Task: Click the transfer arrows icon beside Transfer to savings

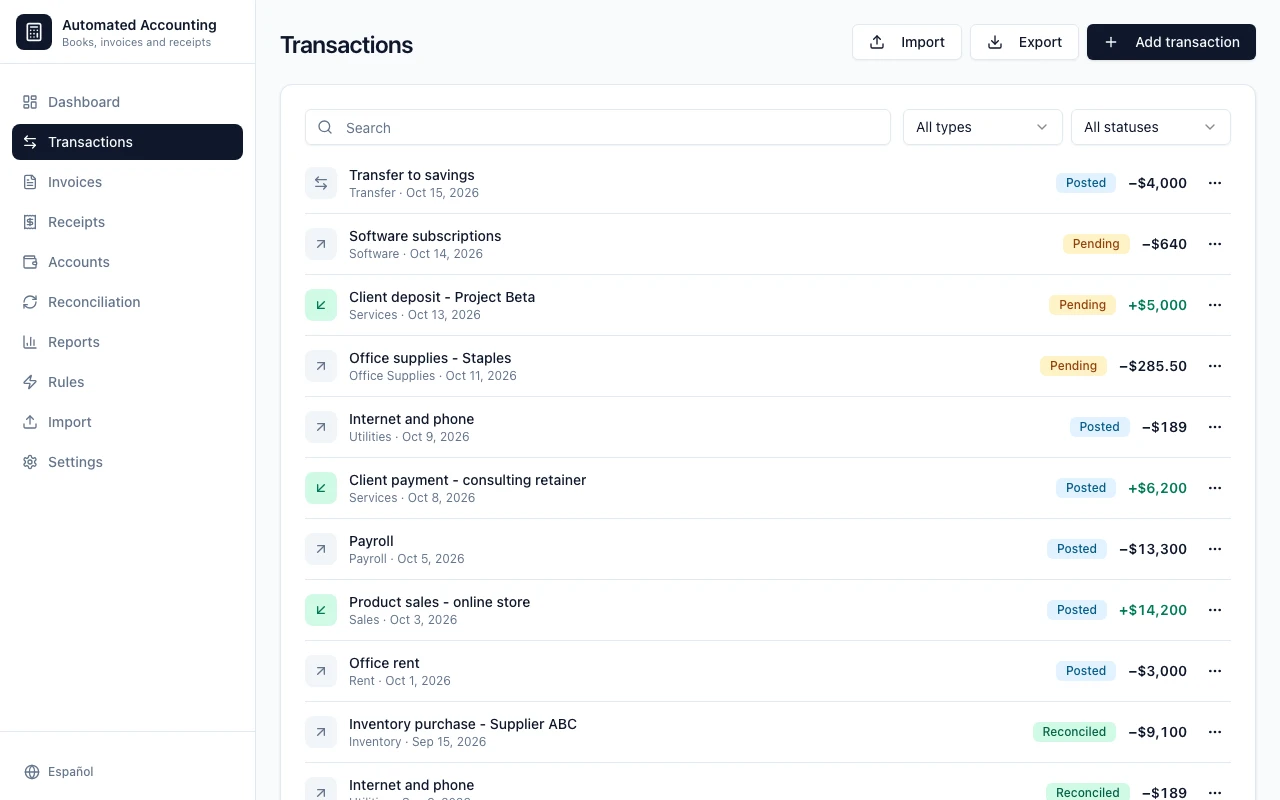Action: (321, 183)
